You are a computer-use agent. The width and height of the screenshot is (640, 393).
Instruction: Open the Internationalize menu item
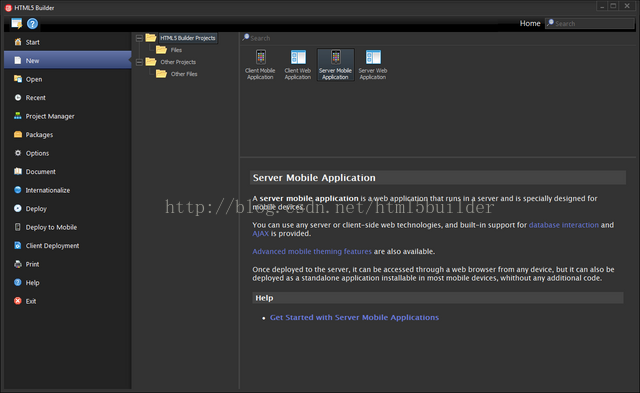(x=68, y=190)
